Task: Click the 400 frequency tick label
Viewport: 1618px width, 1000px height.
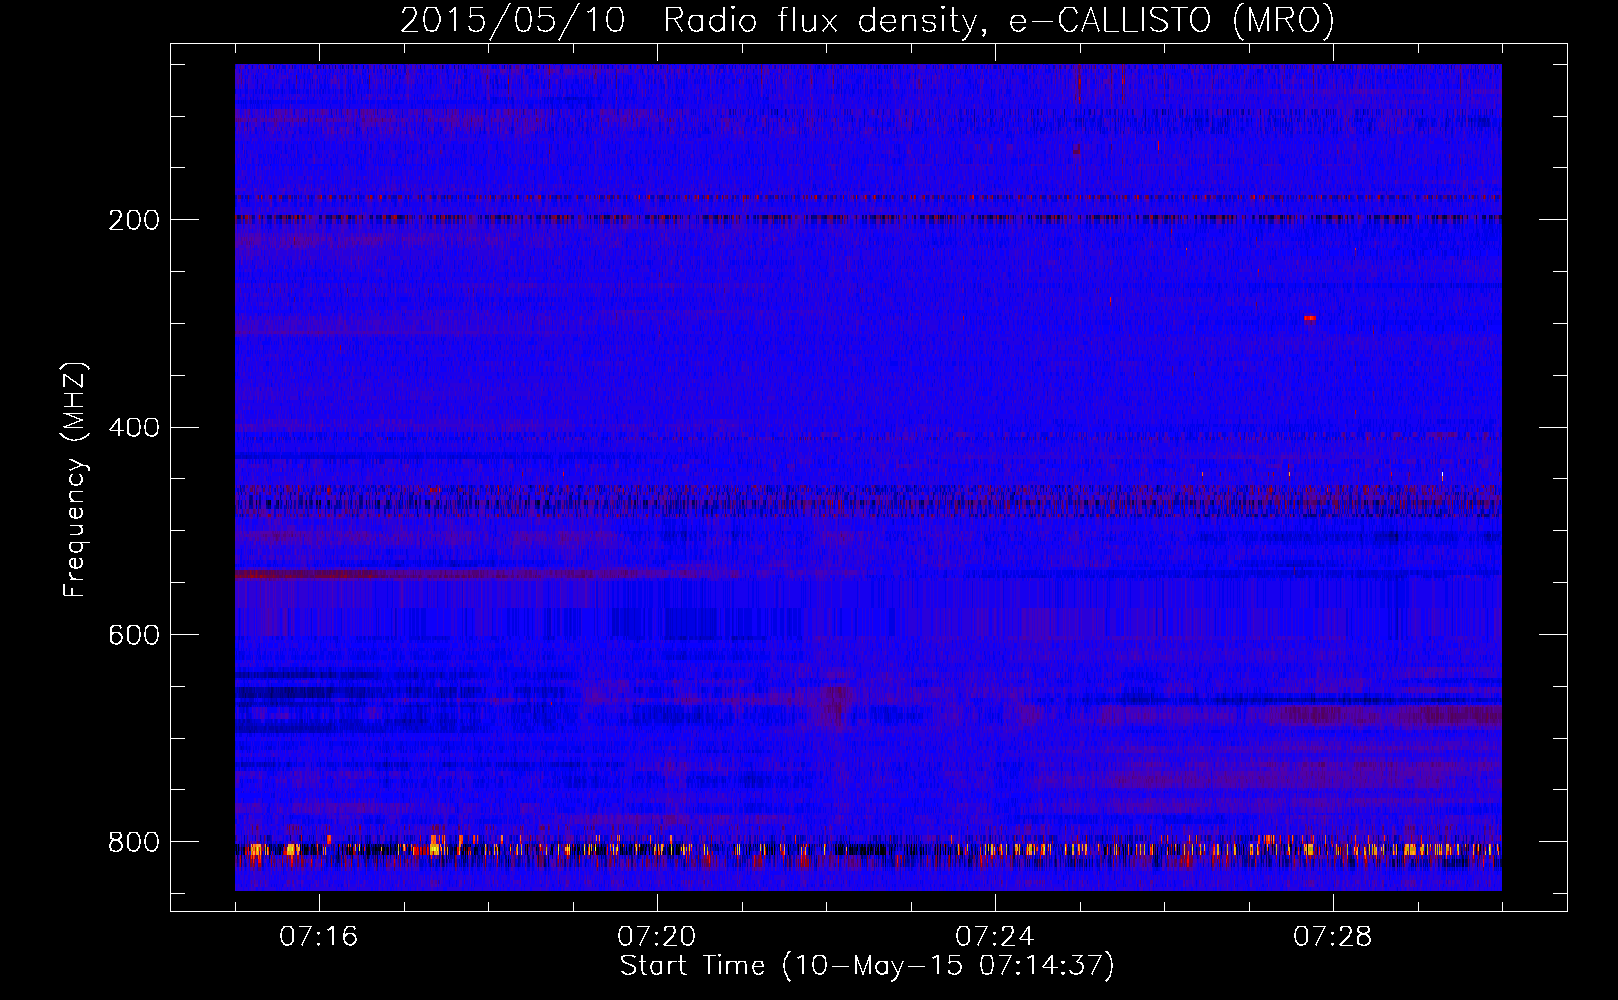Action: pyautogui.click(x=133, y=428)
